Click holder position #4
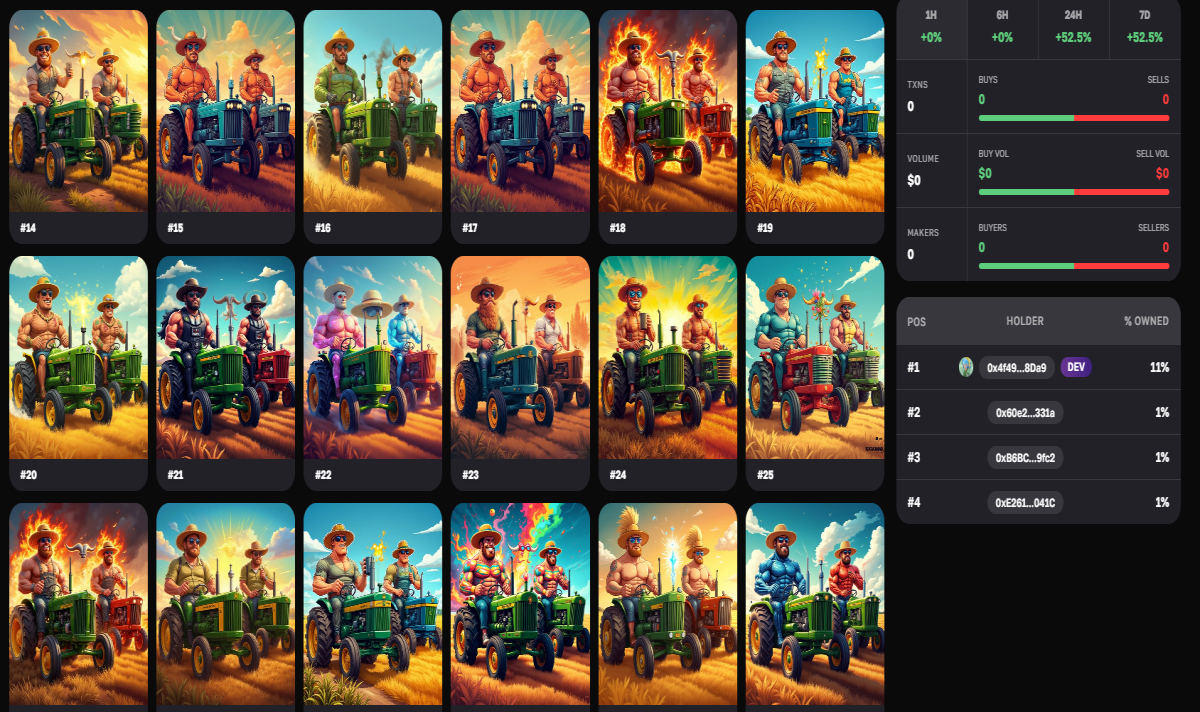 click(913, 502)
